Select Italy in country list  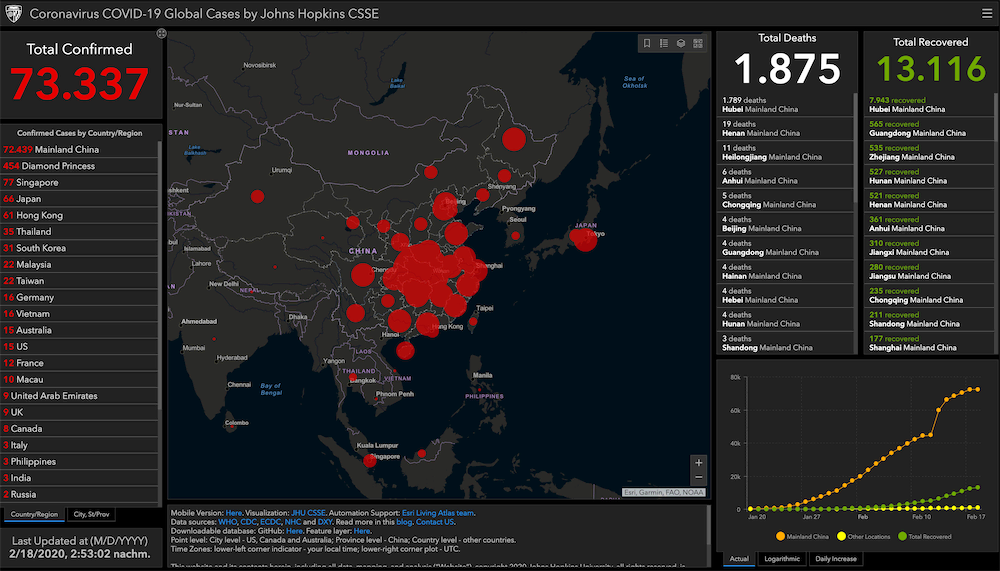pyautogui.click(x=79, y=445)
